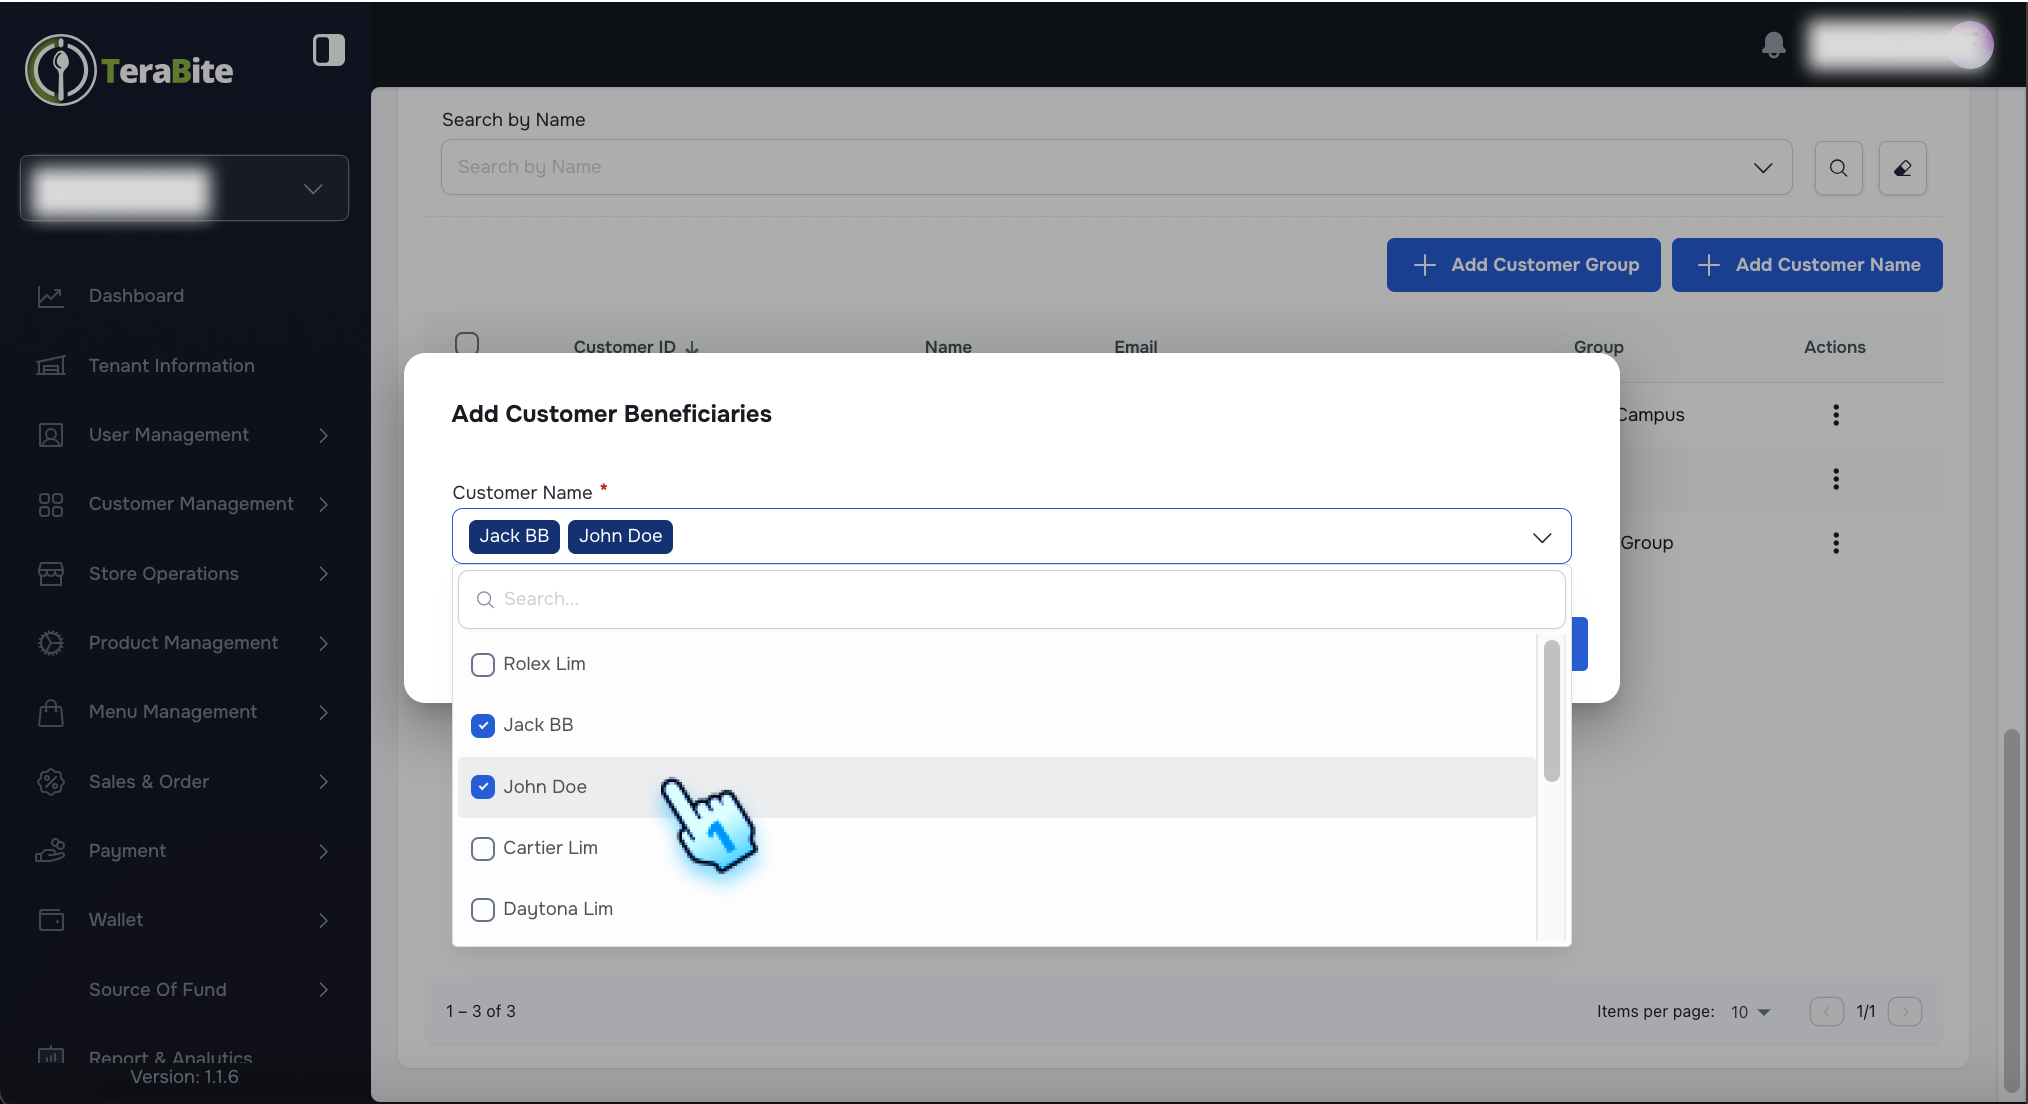Open the Search by Name dropdown arrow
The width and height of the screenshot is (2028, 1104).
tap(1762, 167)
